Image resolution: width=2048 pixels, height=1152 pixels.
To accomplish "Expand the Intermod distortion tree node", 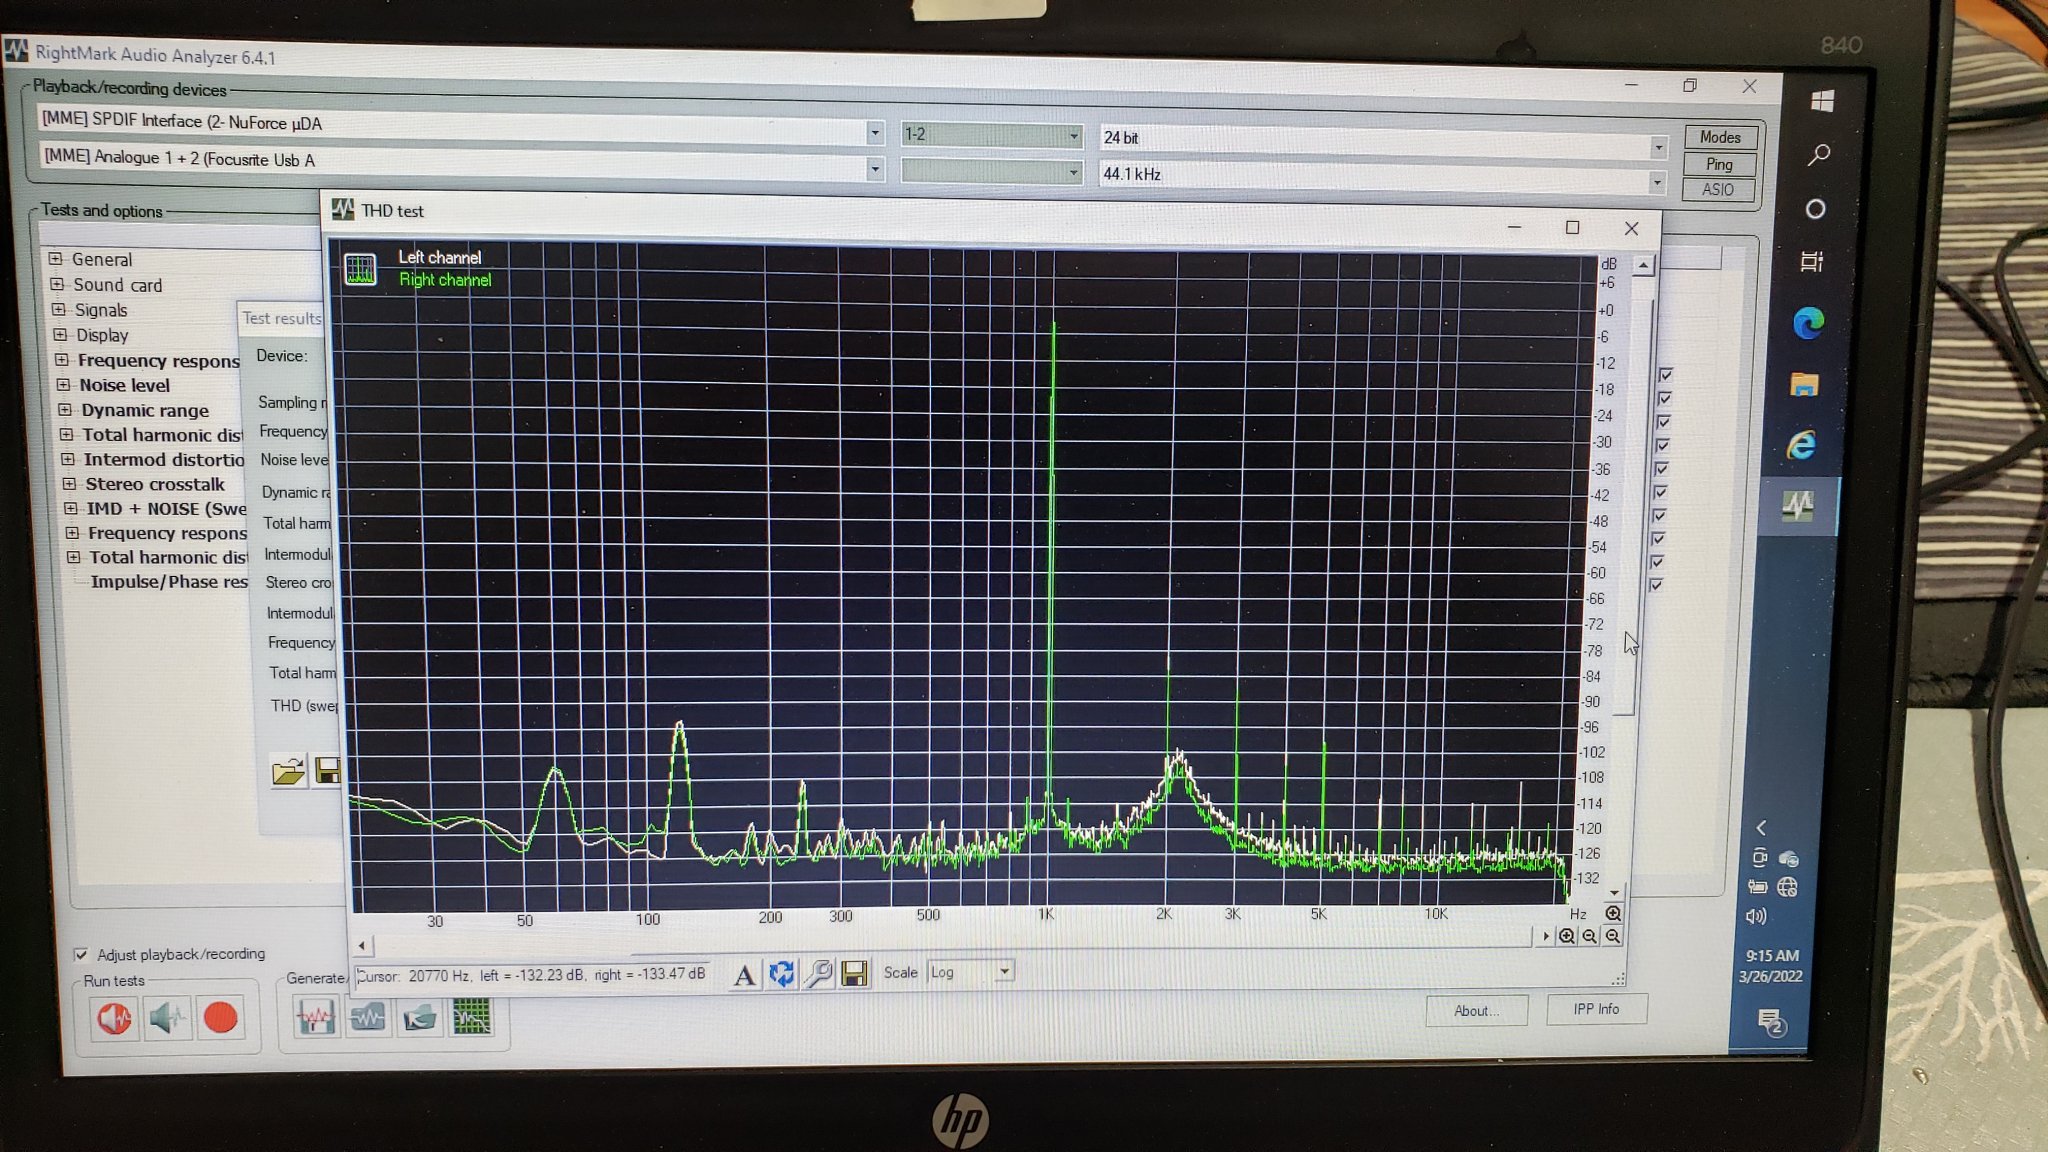I will [68, 459].
